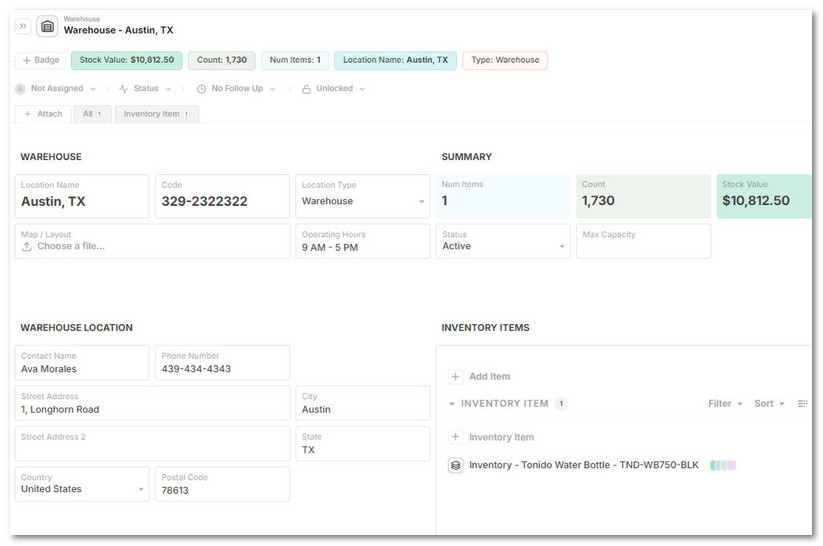This screenshot has width=823, height=546.
Task: Click the Status pulse icon
Action: 123,89
